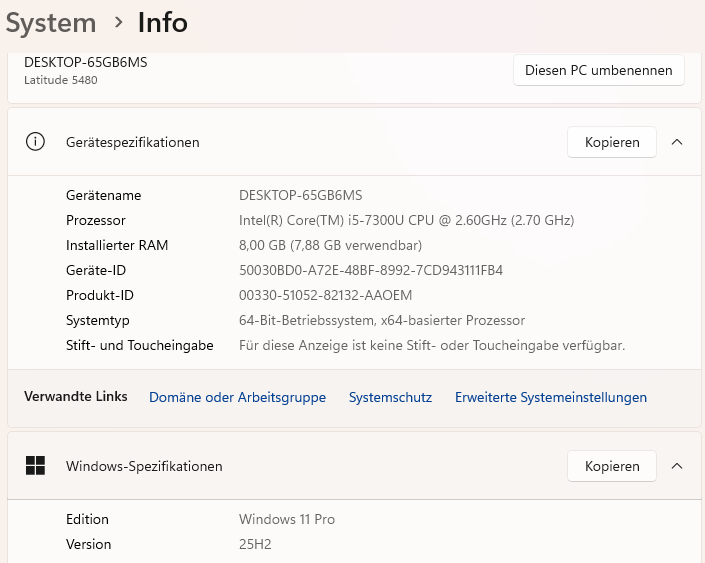Image resolution: width=705 pixels, height=563 pixels.
Task: Click the Geräte-ID value 50030BD0-A72E-48BF-8992-7CD943111FB4
Action: tap(371, 270)
